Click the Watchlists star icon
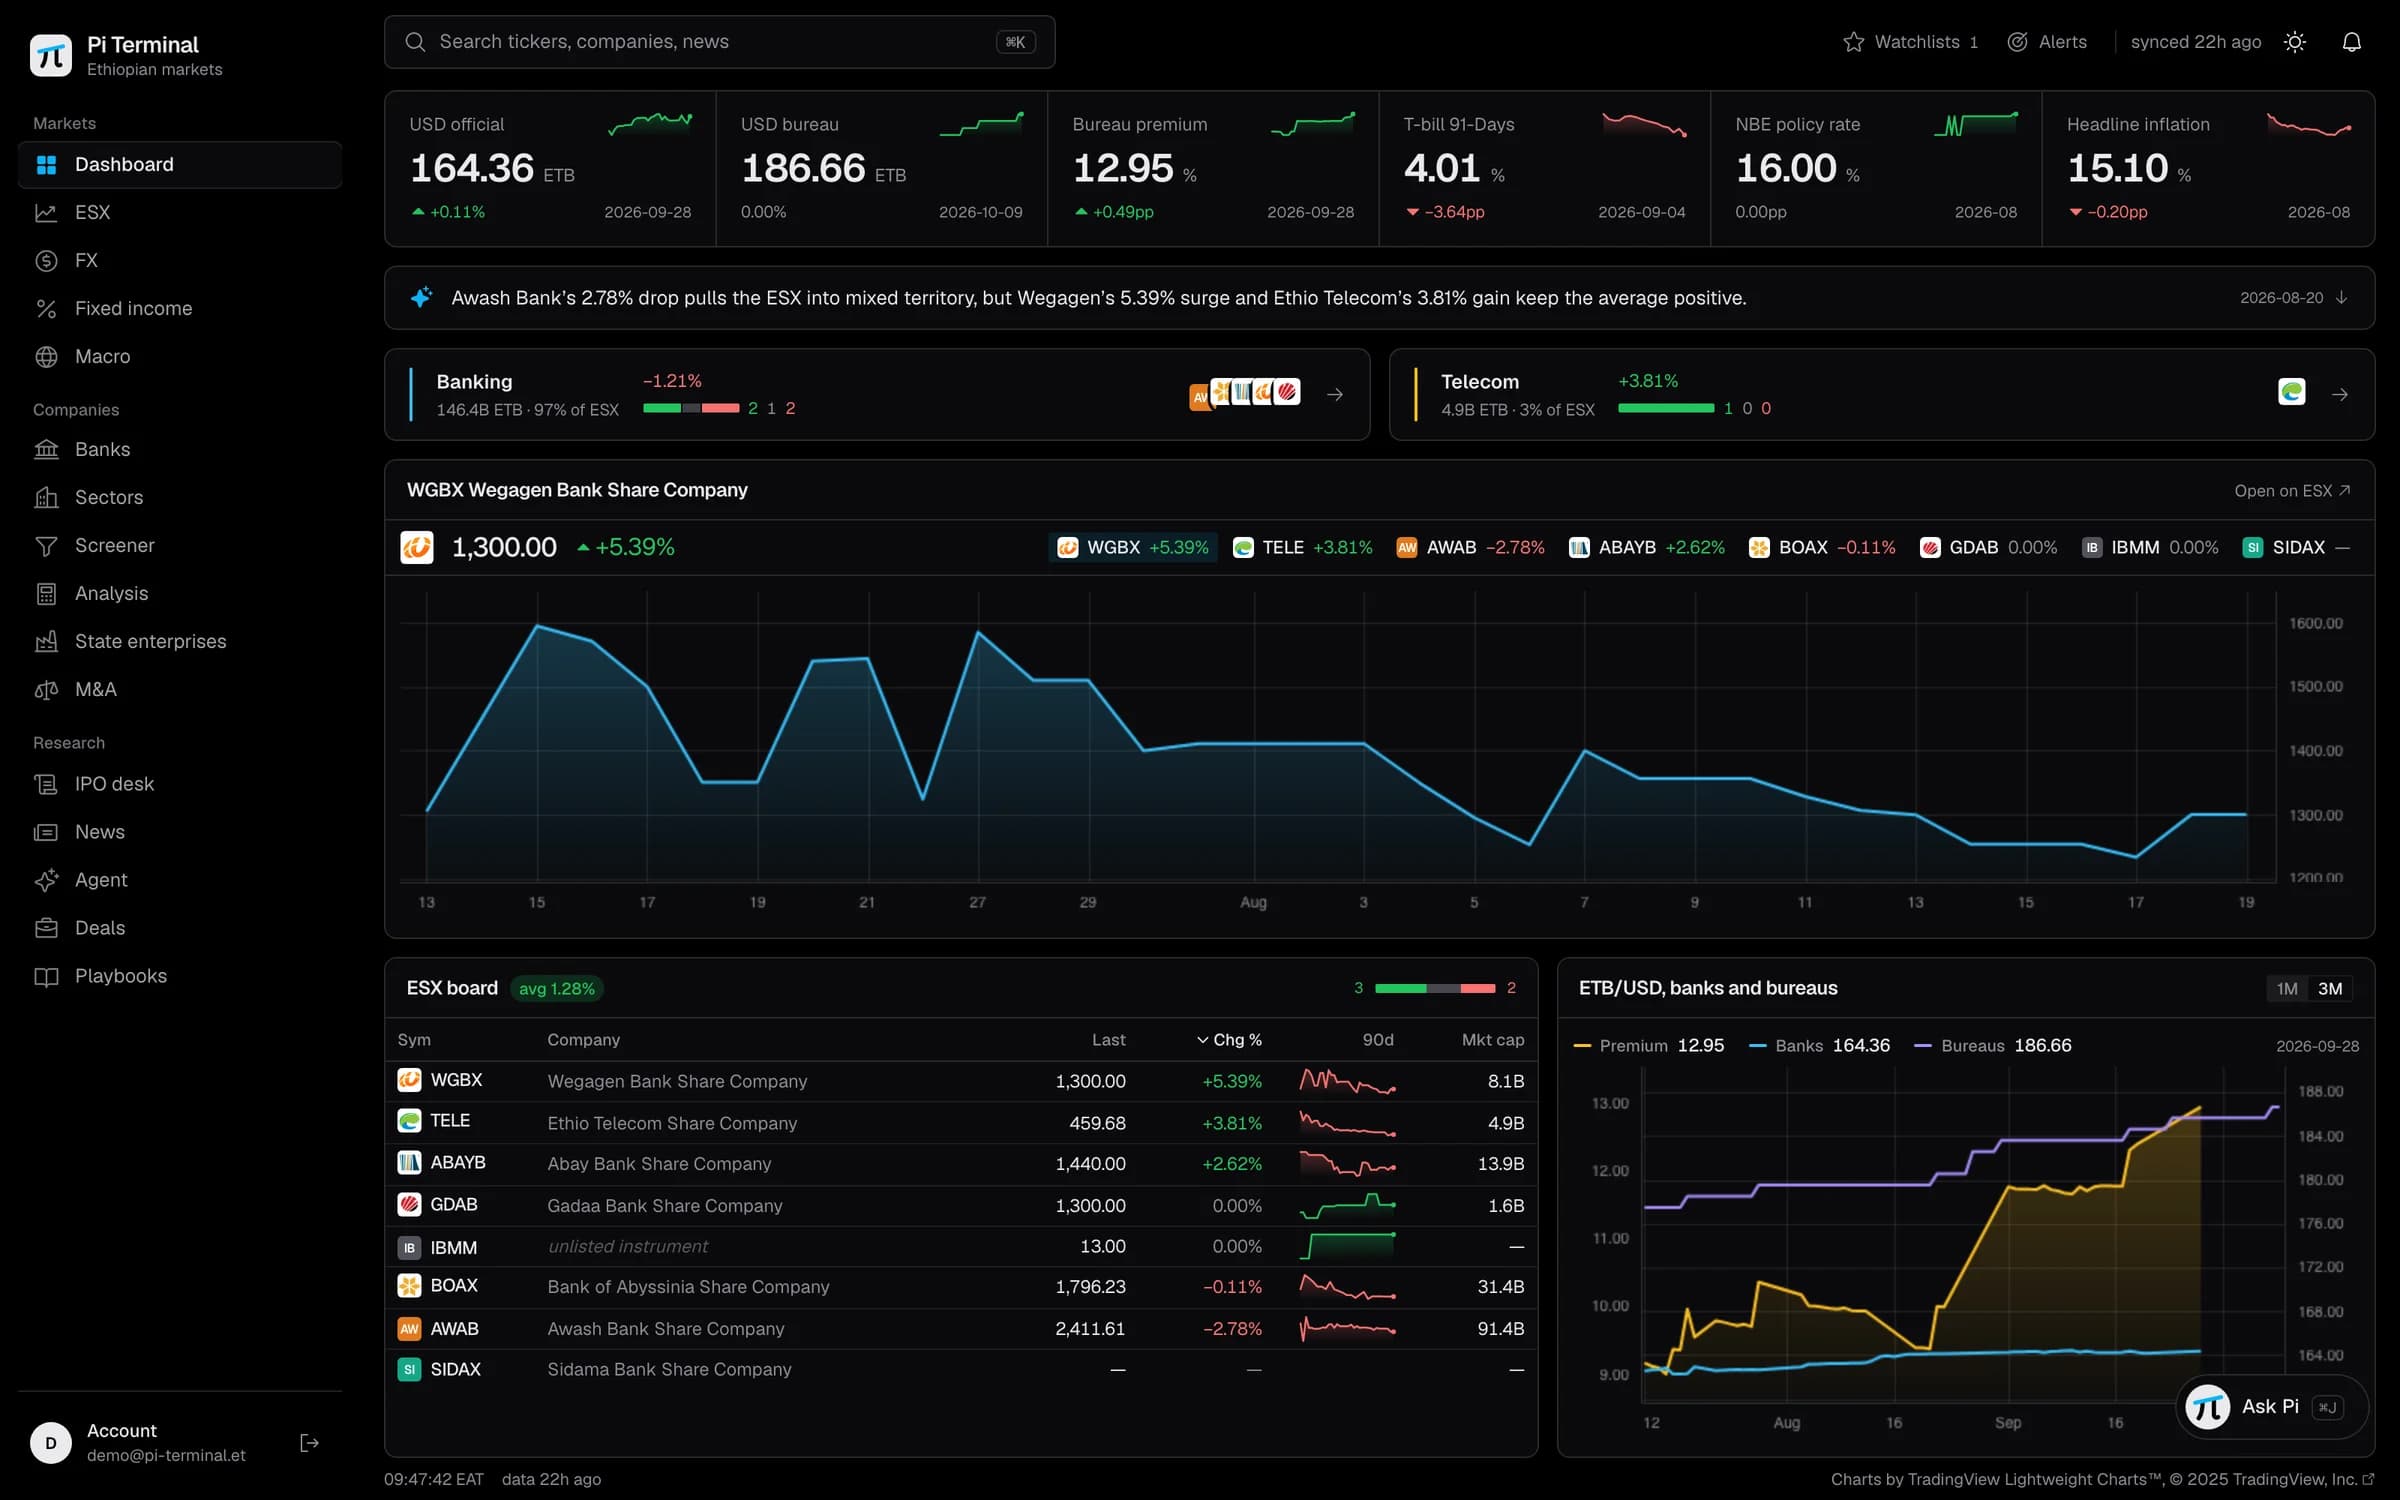The height and width of the screenshot is (1500, 2400). click(1853, 42)
